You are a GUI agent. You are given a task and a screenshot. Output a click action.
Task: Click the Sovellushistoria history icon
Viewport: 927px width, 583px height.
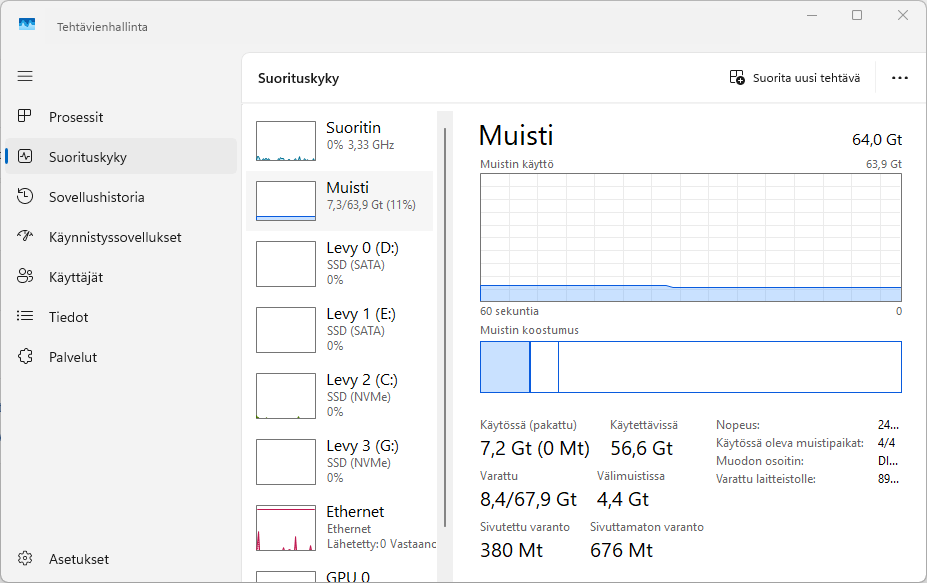pos(26,197)
